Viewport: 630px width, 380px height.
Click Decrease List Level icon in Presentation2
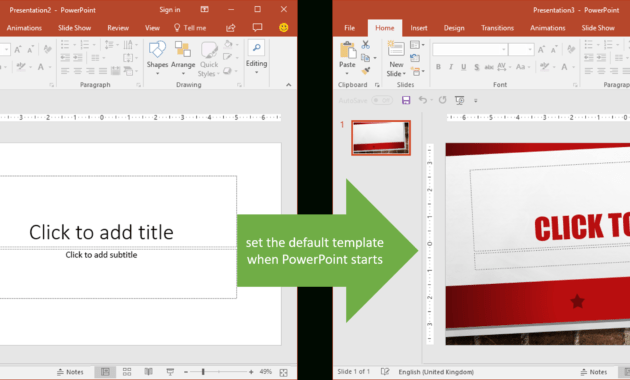point(65,57)
